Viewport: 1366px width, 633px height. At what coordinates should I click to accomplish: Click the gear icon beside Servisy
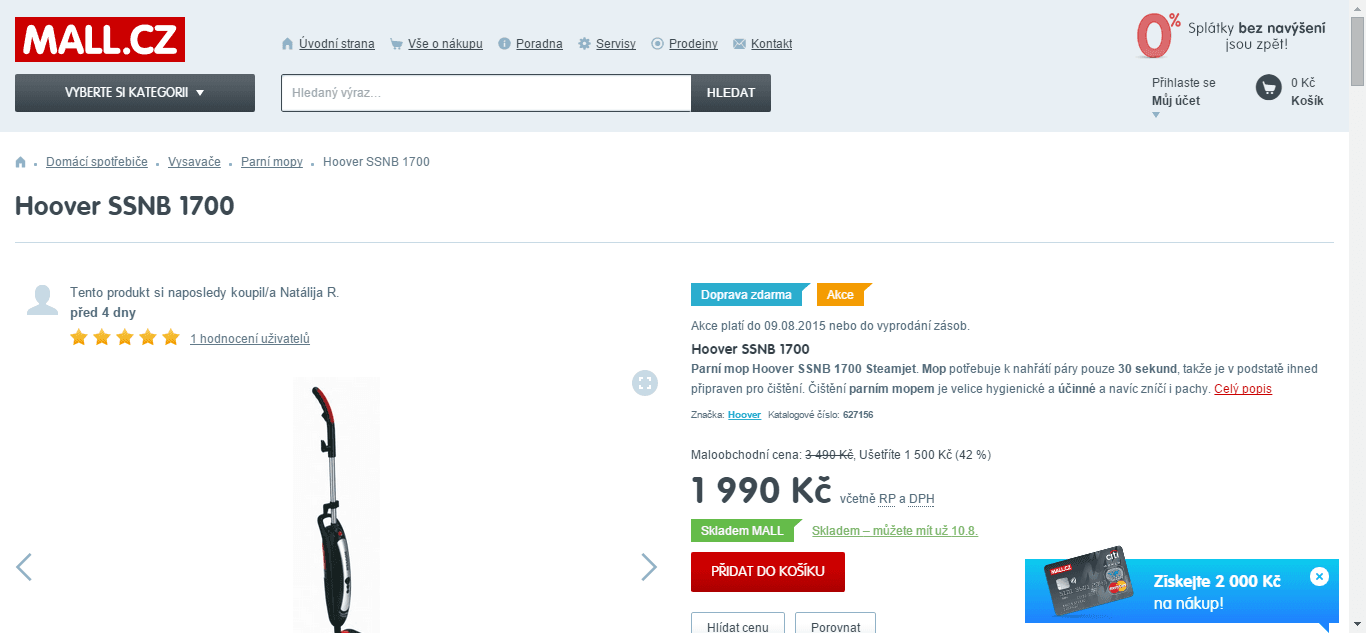click(x=584, y=44)
